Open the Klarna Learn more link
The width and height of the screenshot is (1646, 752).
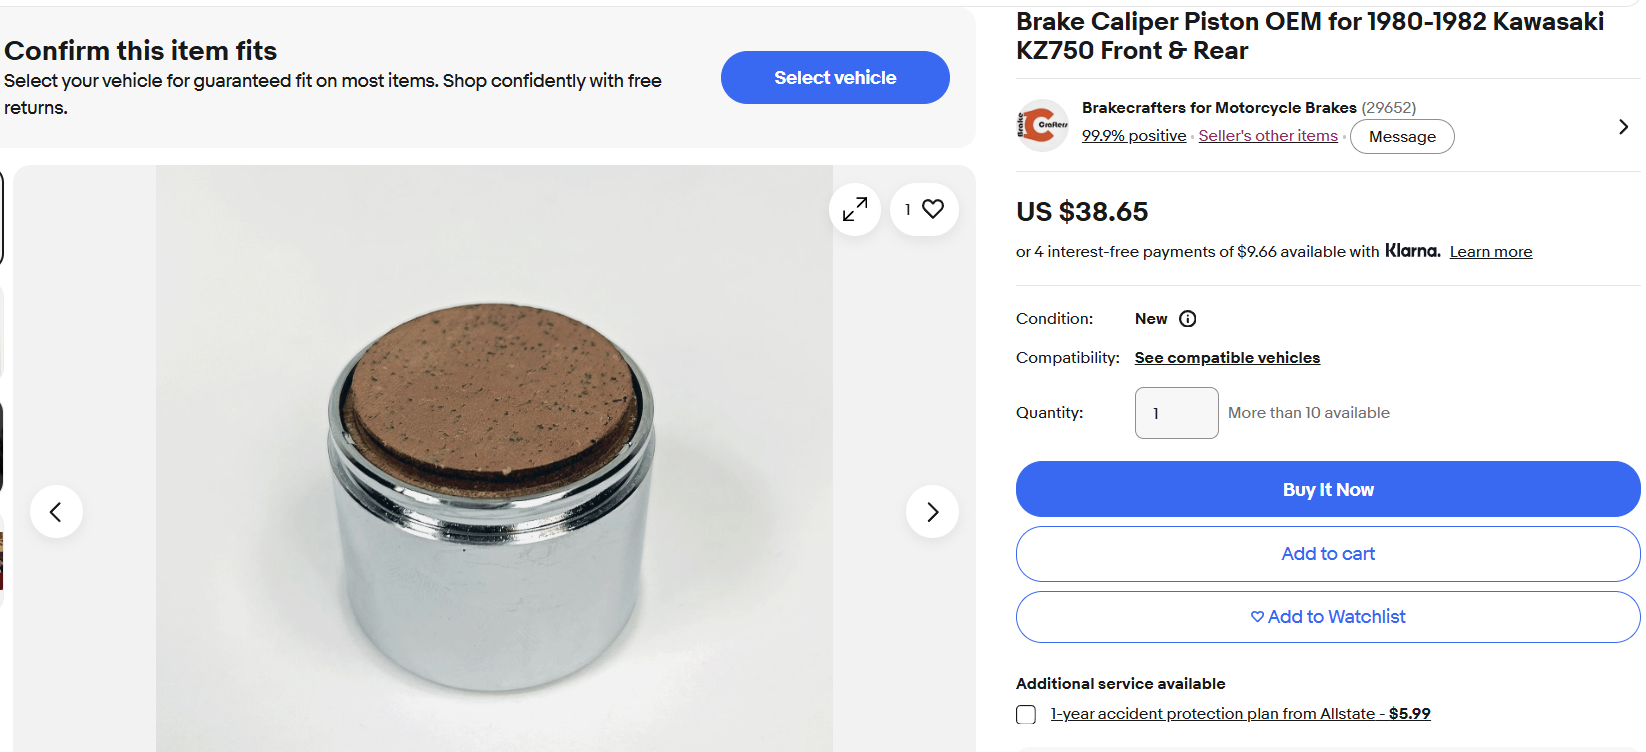[1491, 252]
